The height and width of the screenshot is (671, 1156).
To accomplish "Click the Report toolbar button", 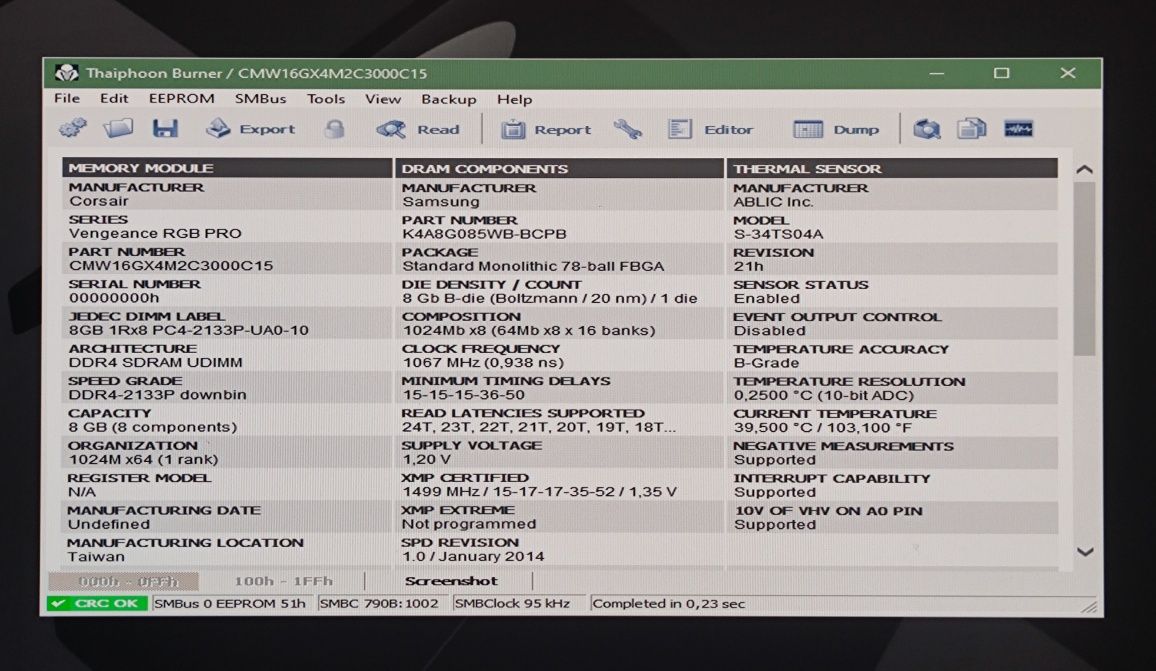I will [x=546, y=130].
